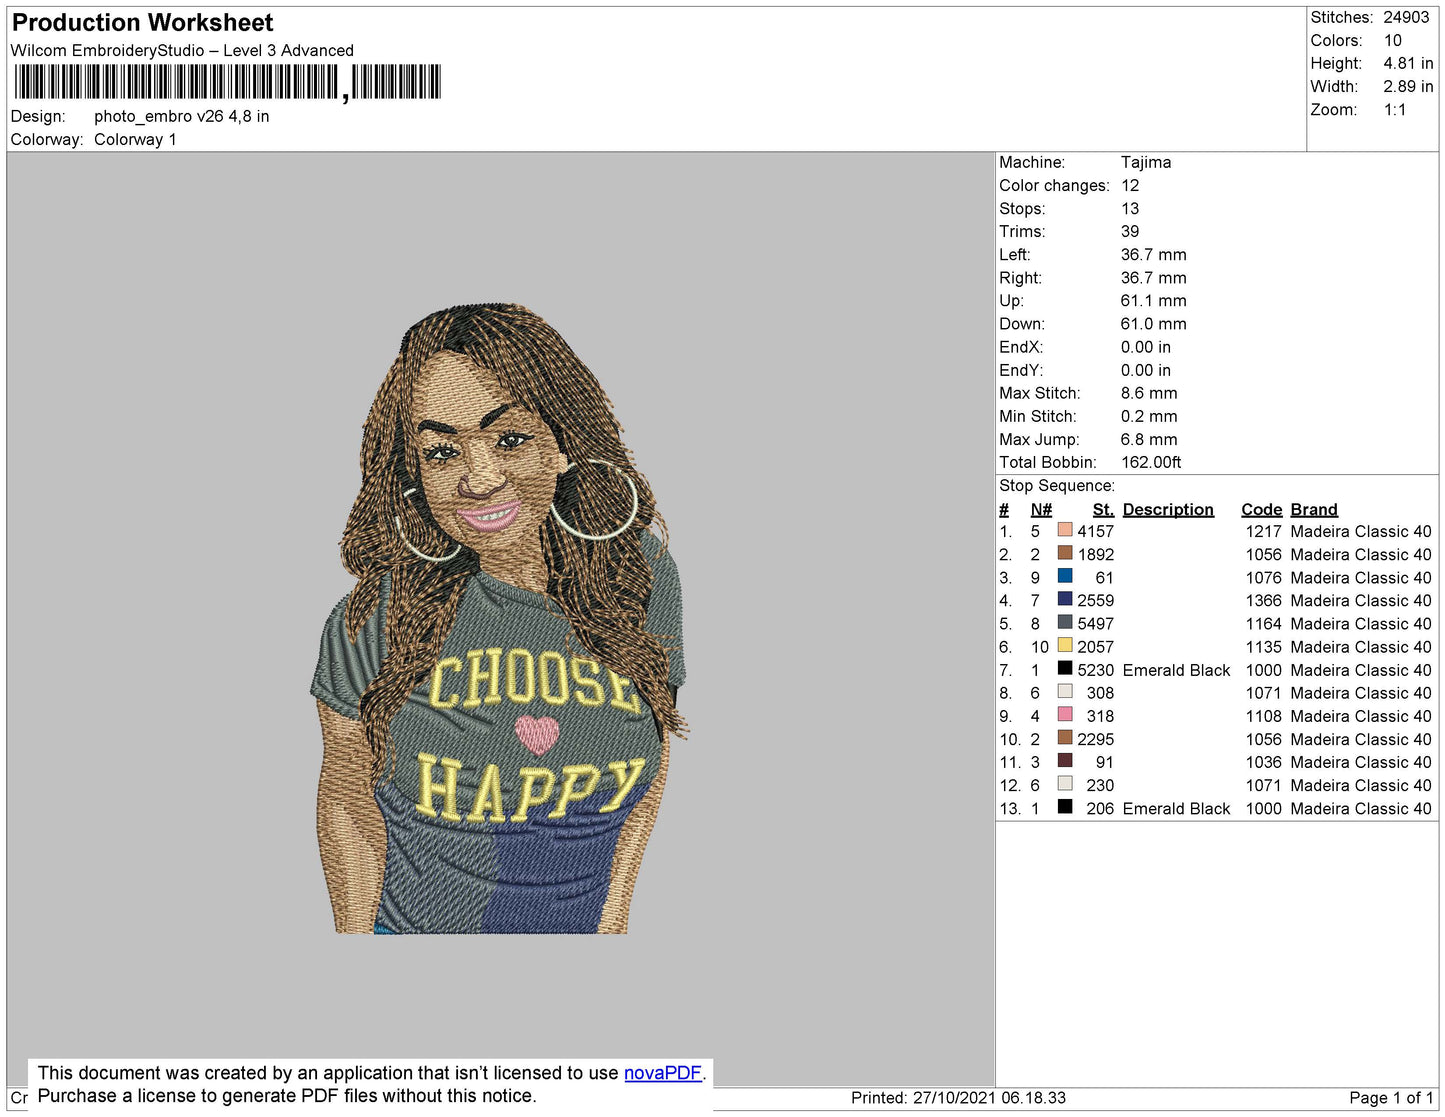
Task: Click the Max Jump value '6.8 mm'
Action: point(1149,439)
